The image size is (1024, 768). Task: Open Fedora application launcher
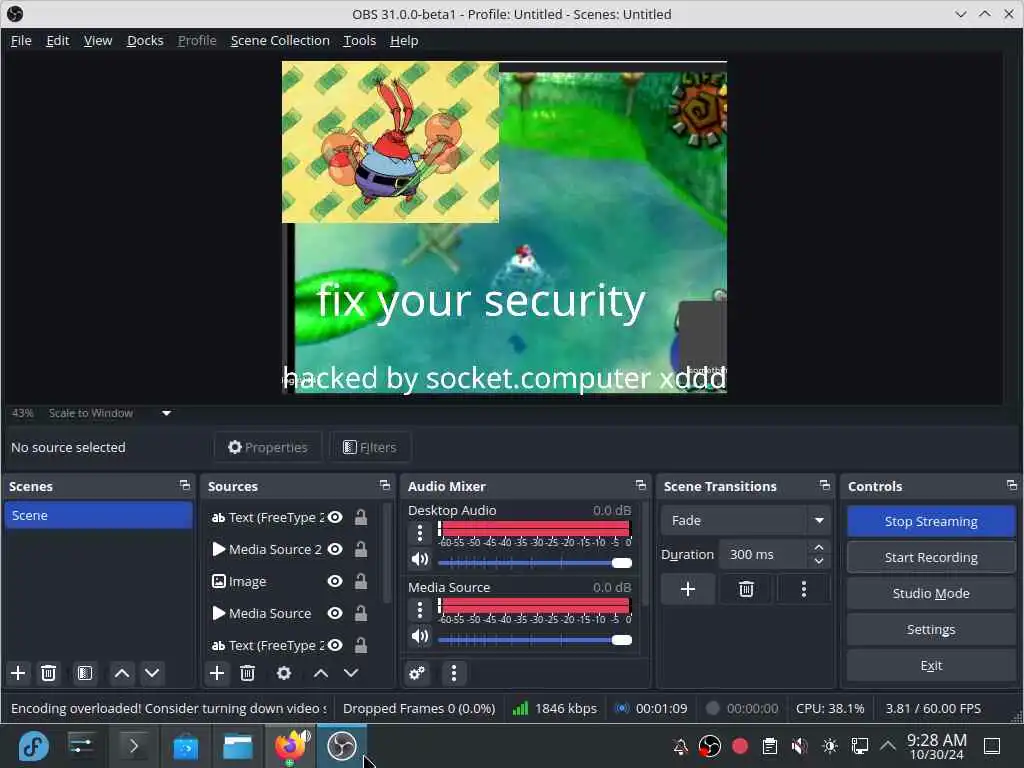tap(33, 746)
